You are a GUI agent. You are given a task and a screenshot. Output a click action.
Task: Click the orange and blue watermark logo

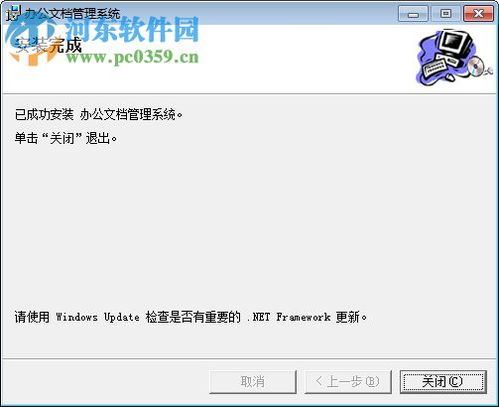(32, 40)
